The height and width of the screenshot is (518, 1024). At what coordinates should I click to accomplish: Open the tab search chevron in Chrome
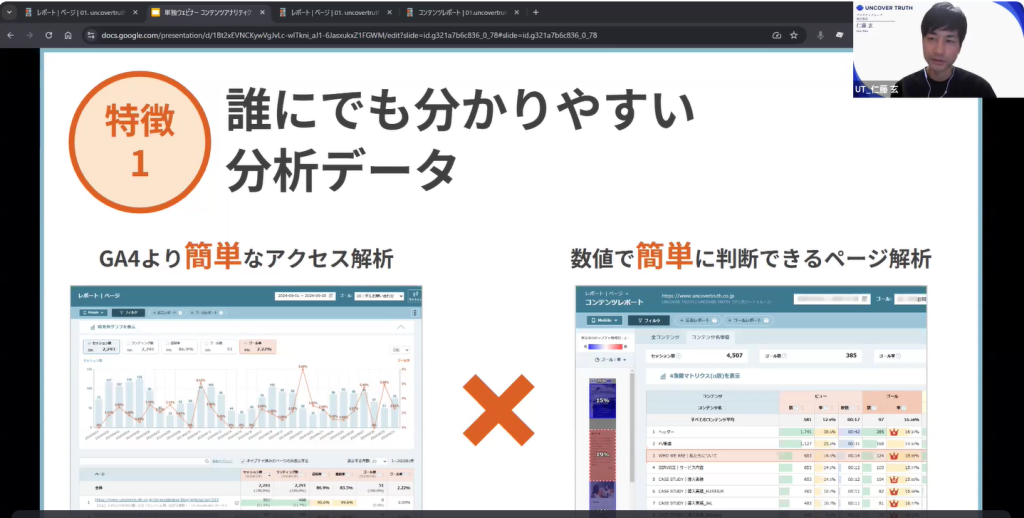9,12
